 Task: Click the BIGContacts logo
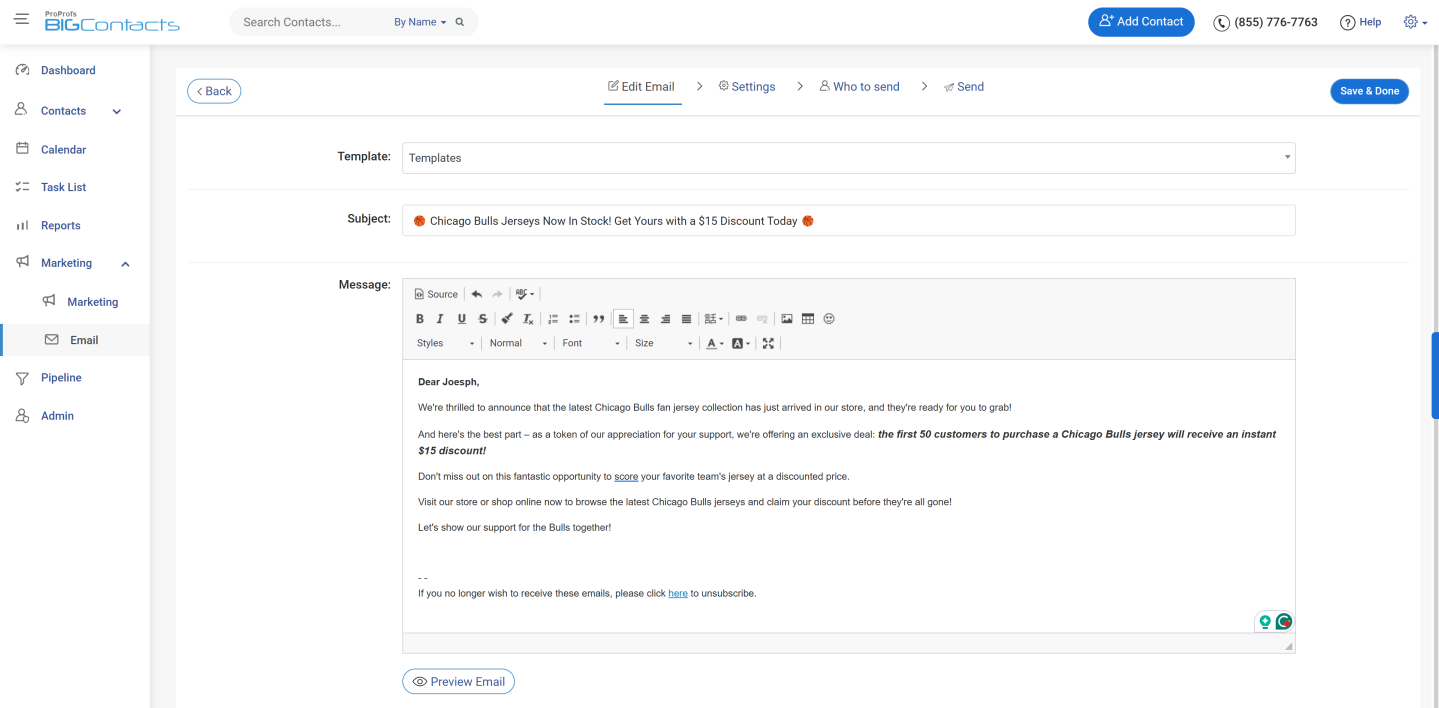pyautogui.click(x=112, y=21)
